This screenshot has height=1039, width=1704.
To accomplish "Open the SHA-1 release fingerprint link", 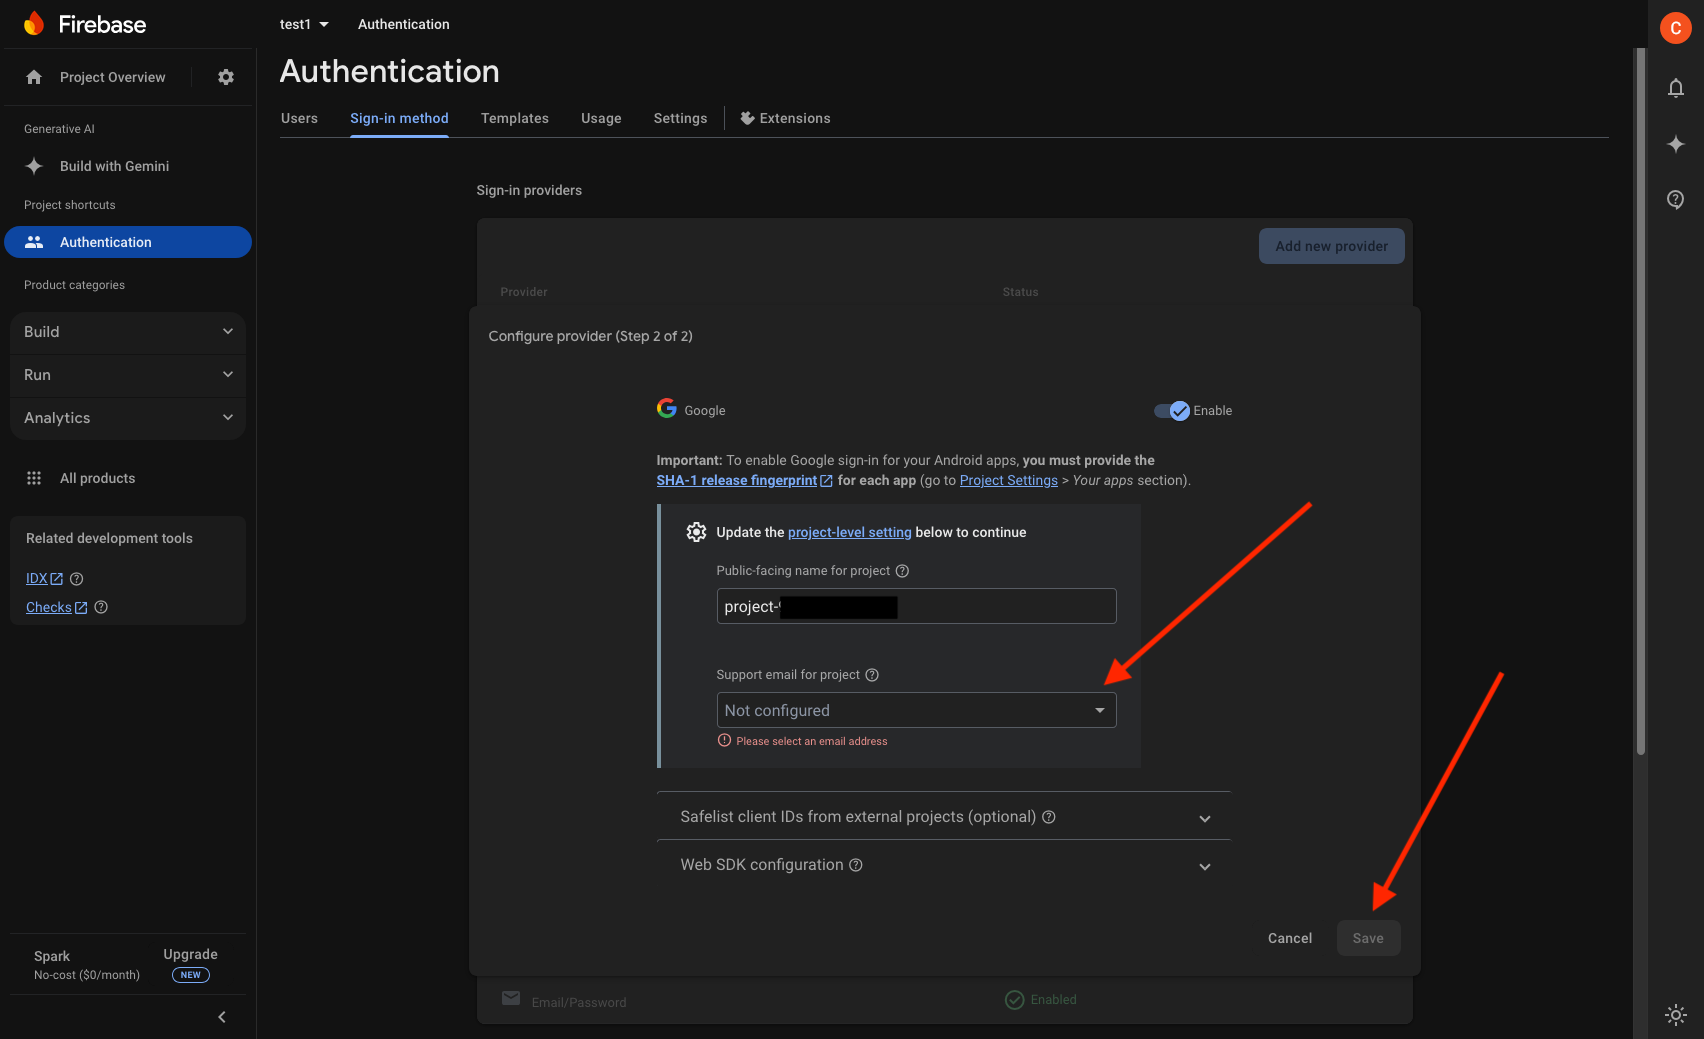I will tap(744, 481).
